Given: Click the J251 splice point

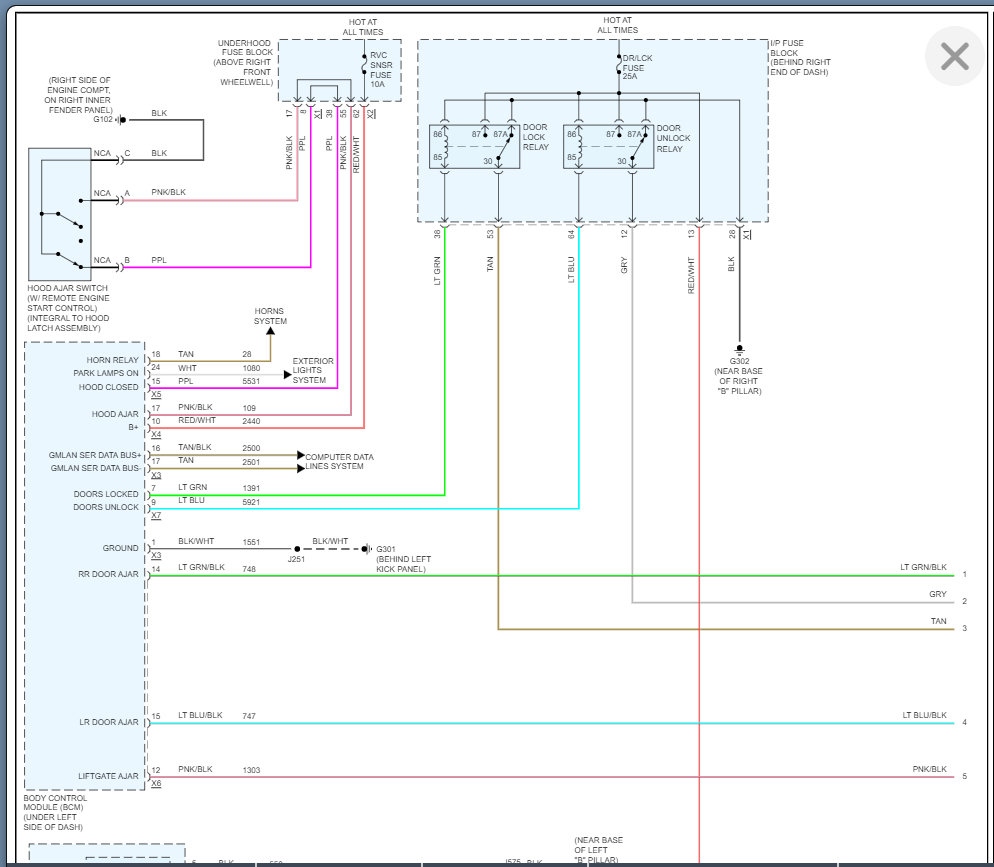Looking at the screenshot, I should point(297,549).
